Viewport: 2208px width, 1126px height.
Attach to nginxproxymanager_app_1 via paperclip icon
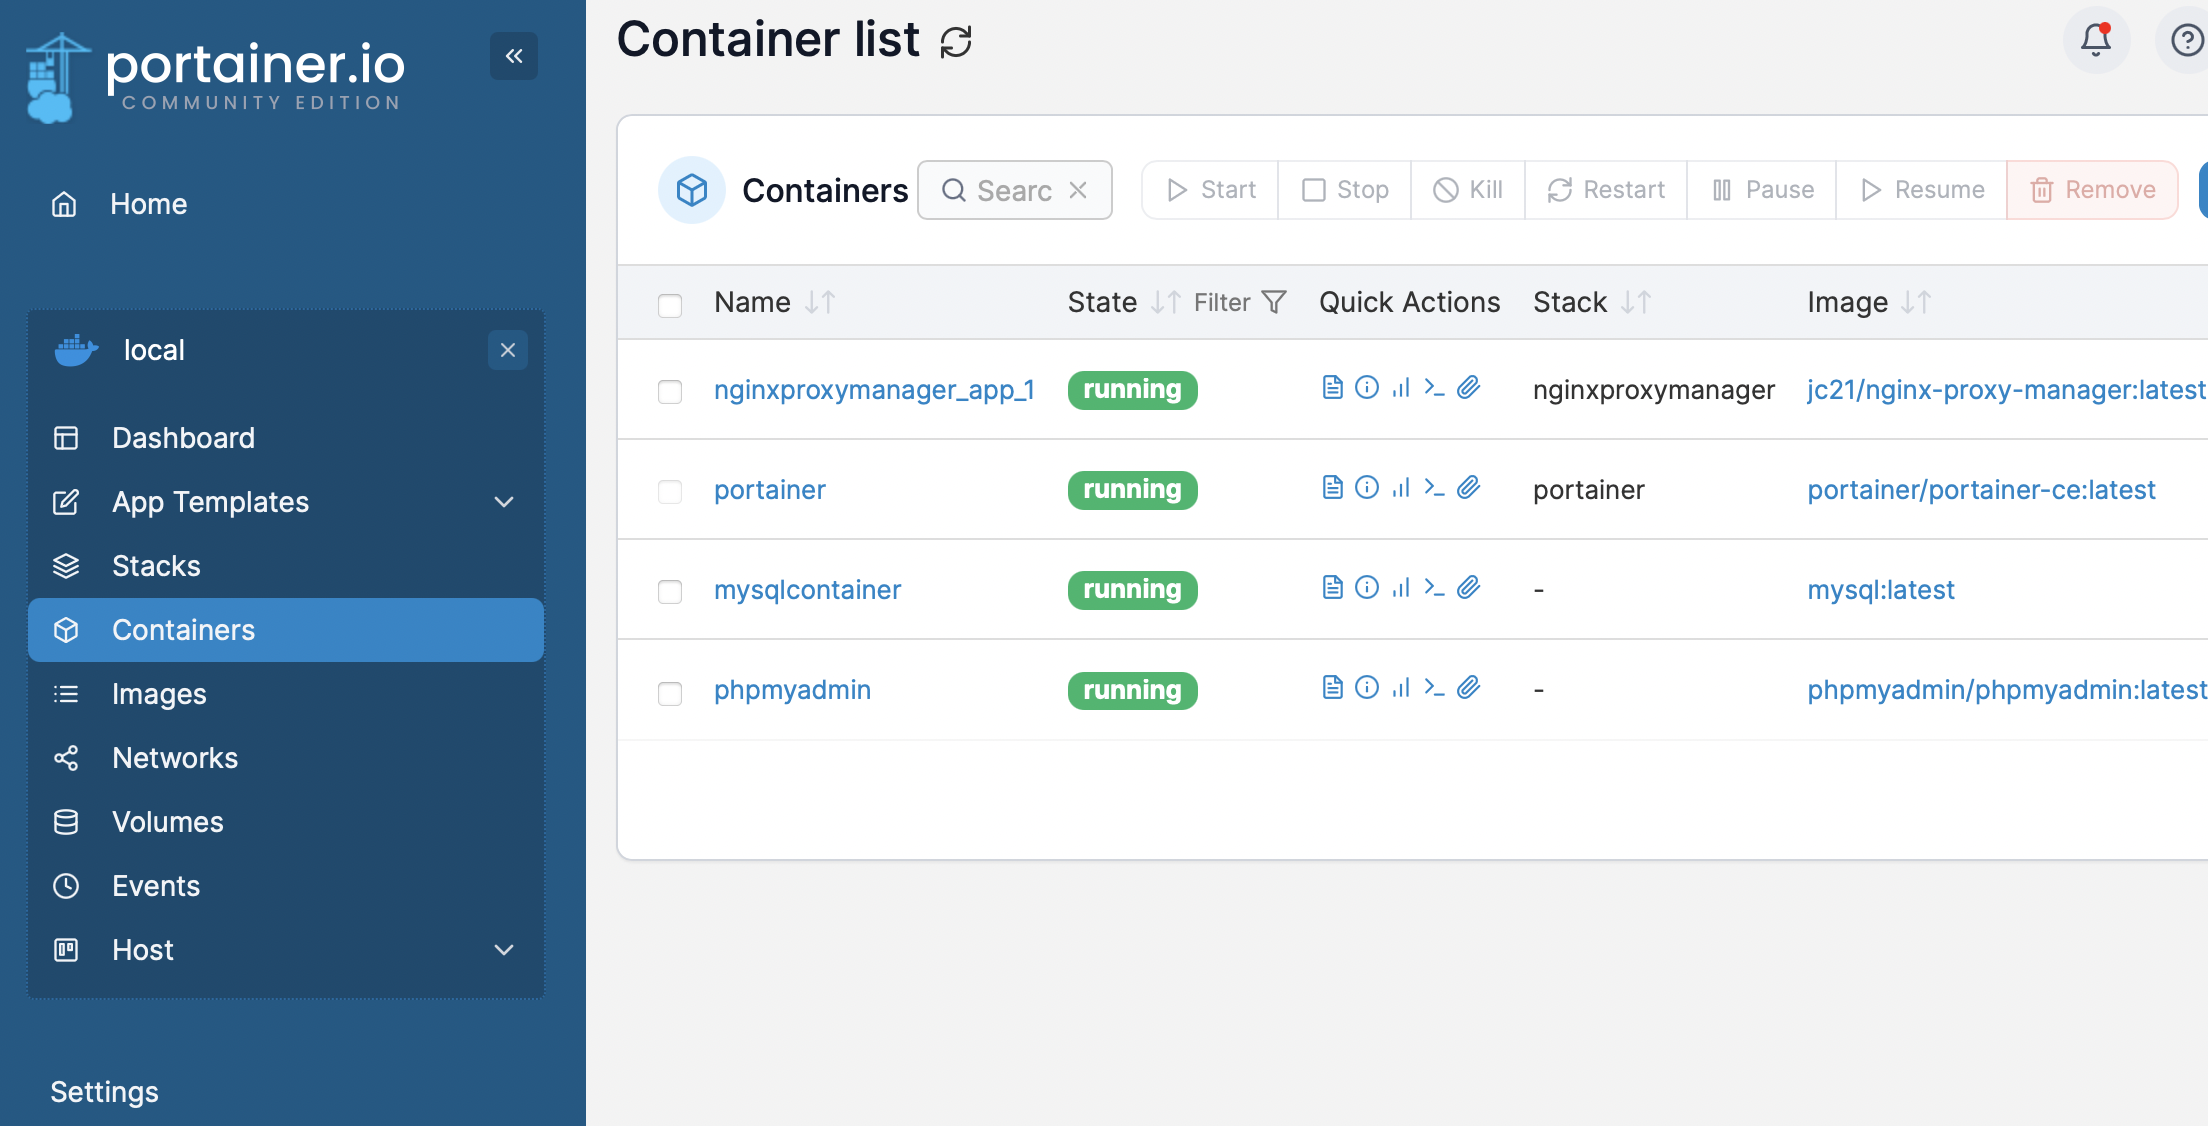pos(1469,387)
